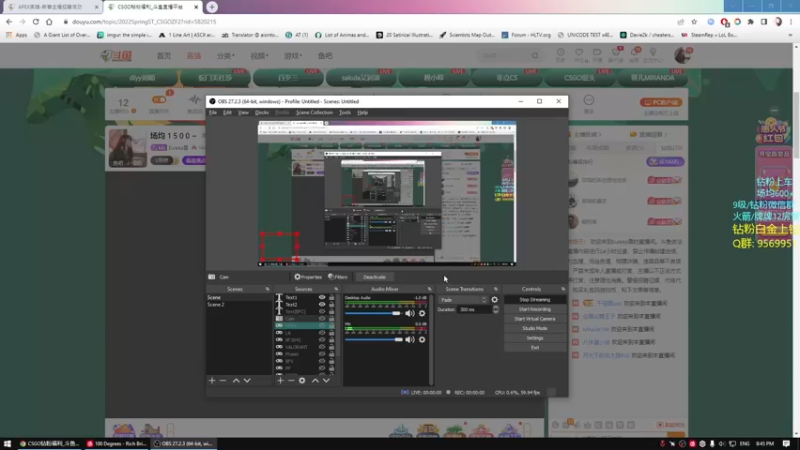Click the Deactivate button for Cam source

coord(374,277)
